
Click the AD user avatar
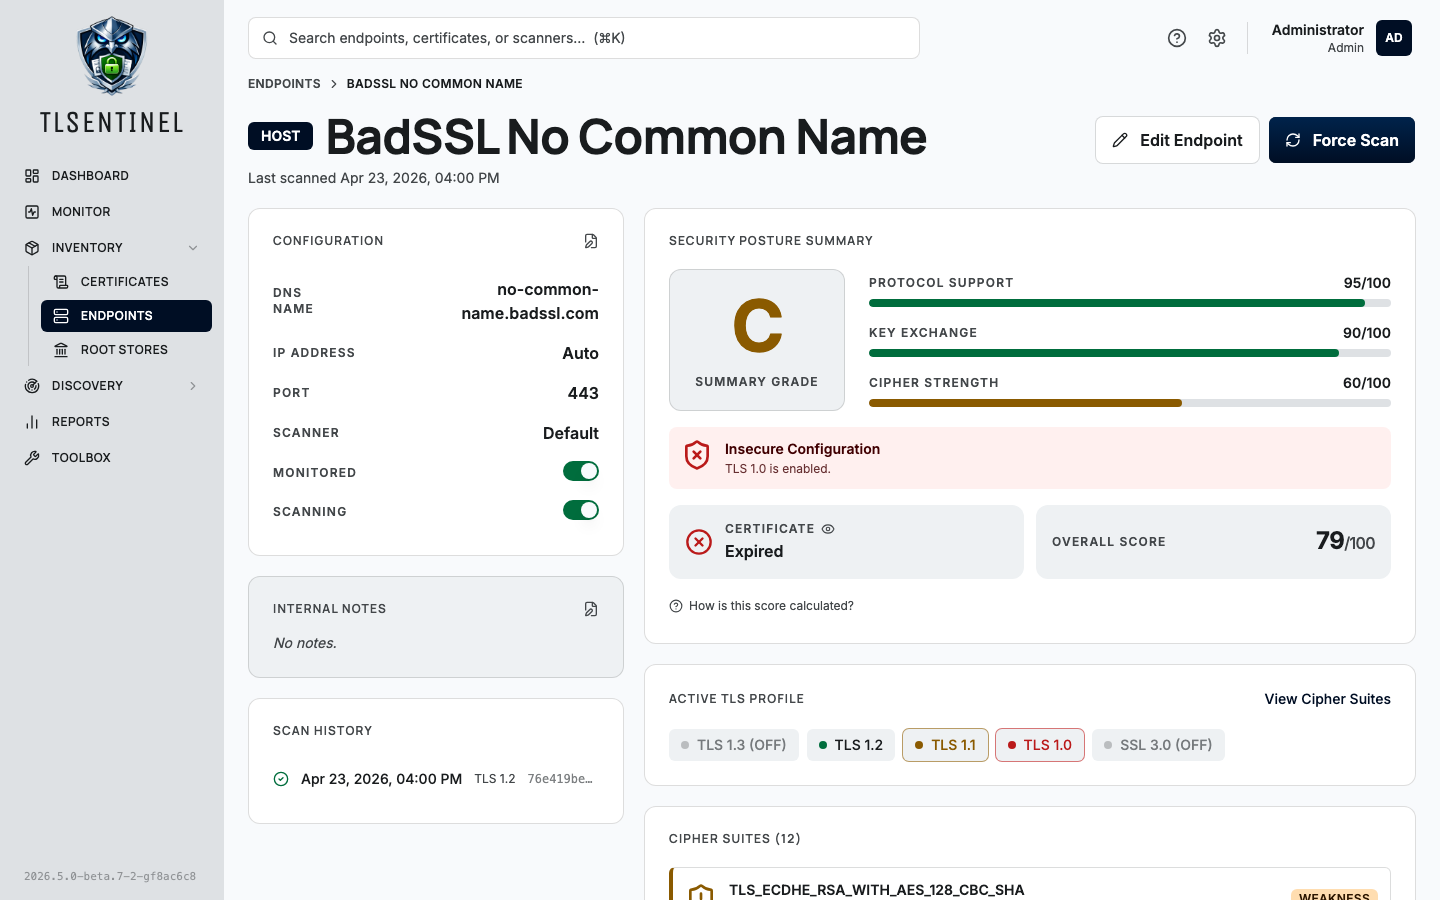1394,38
